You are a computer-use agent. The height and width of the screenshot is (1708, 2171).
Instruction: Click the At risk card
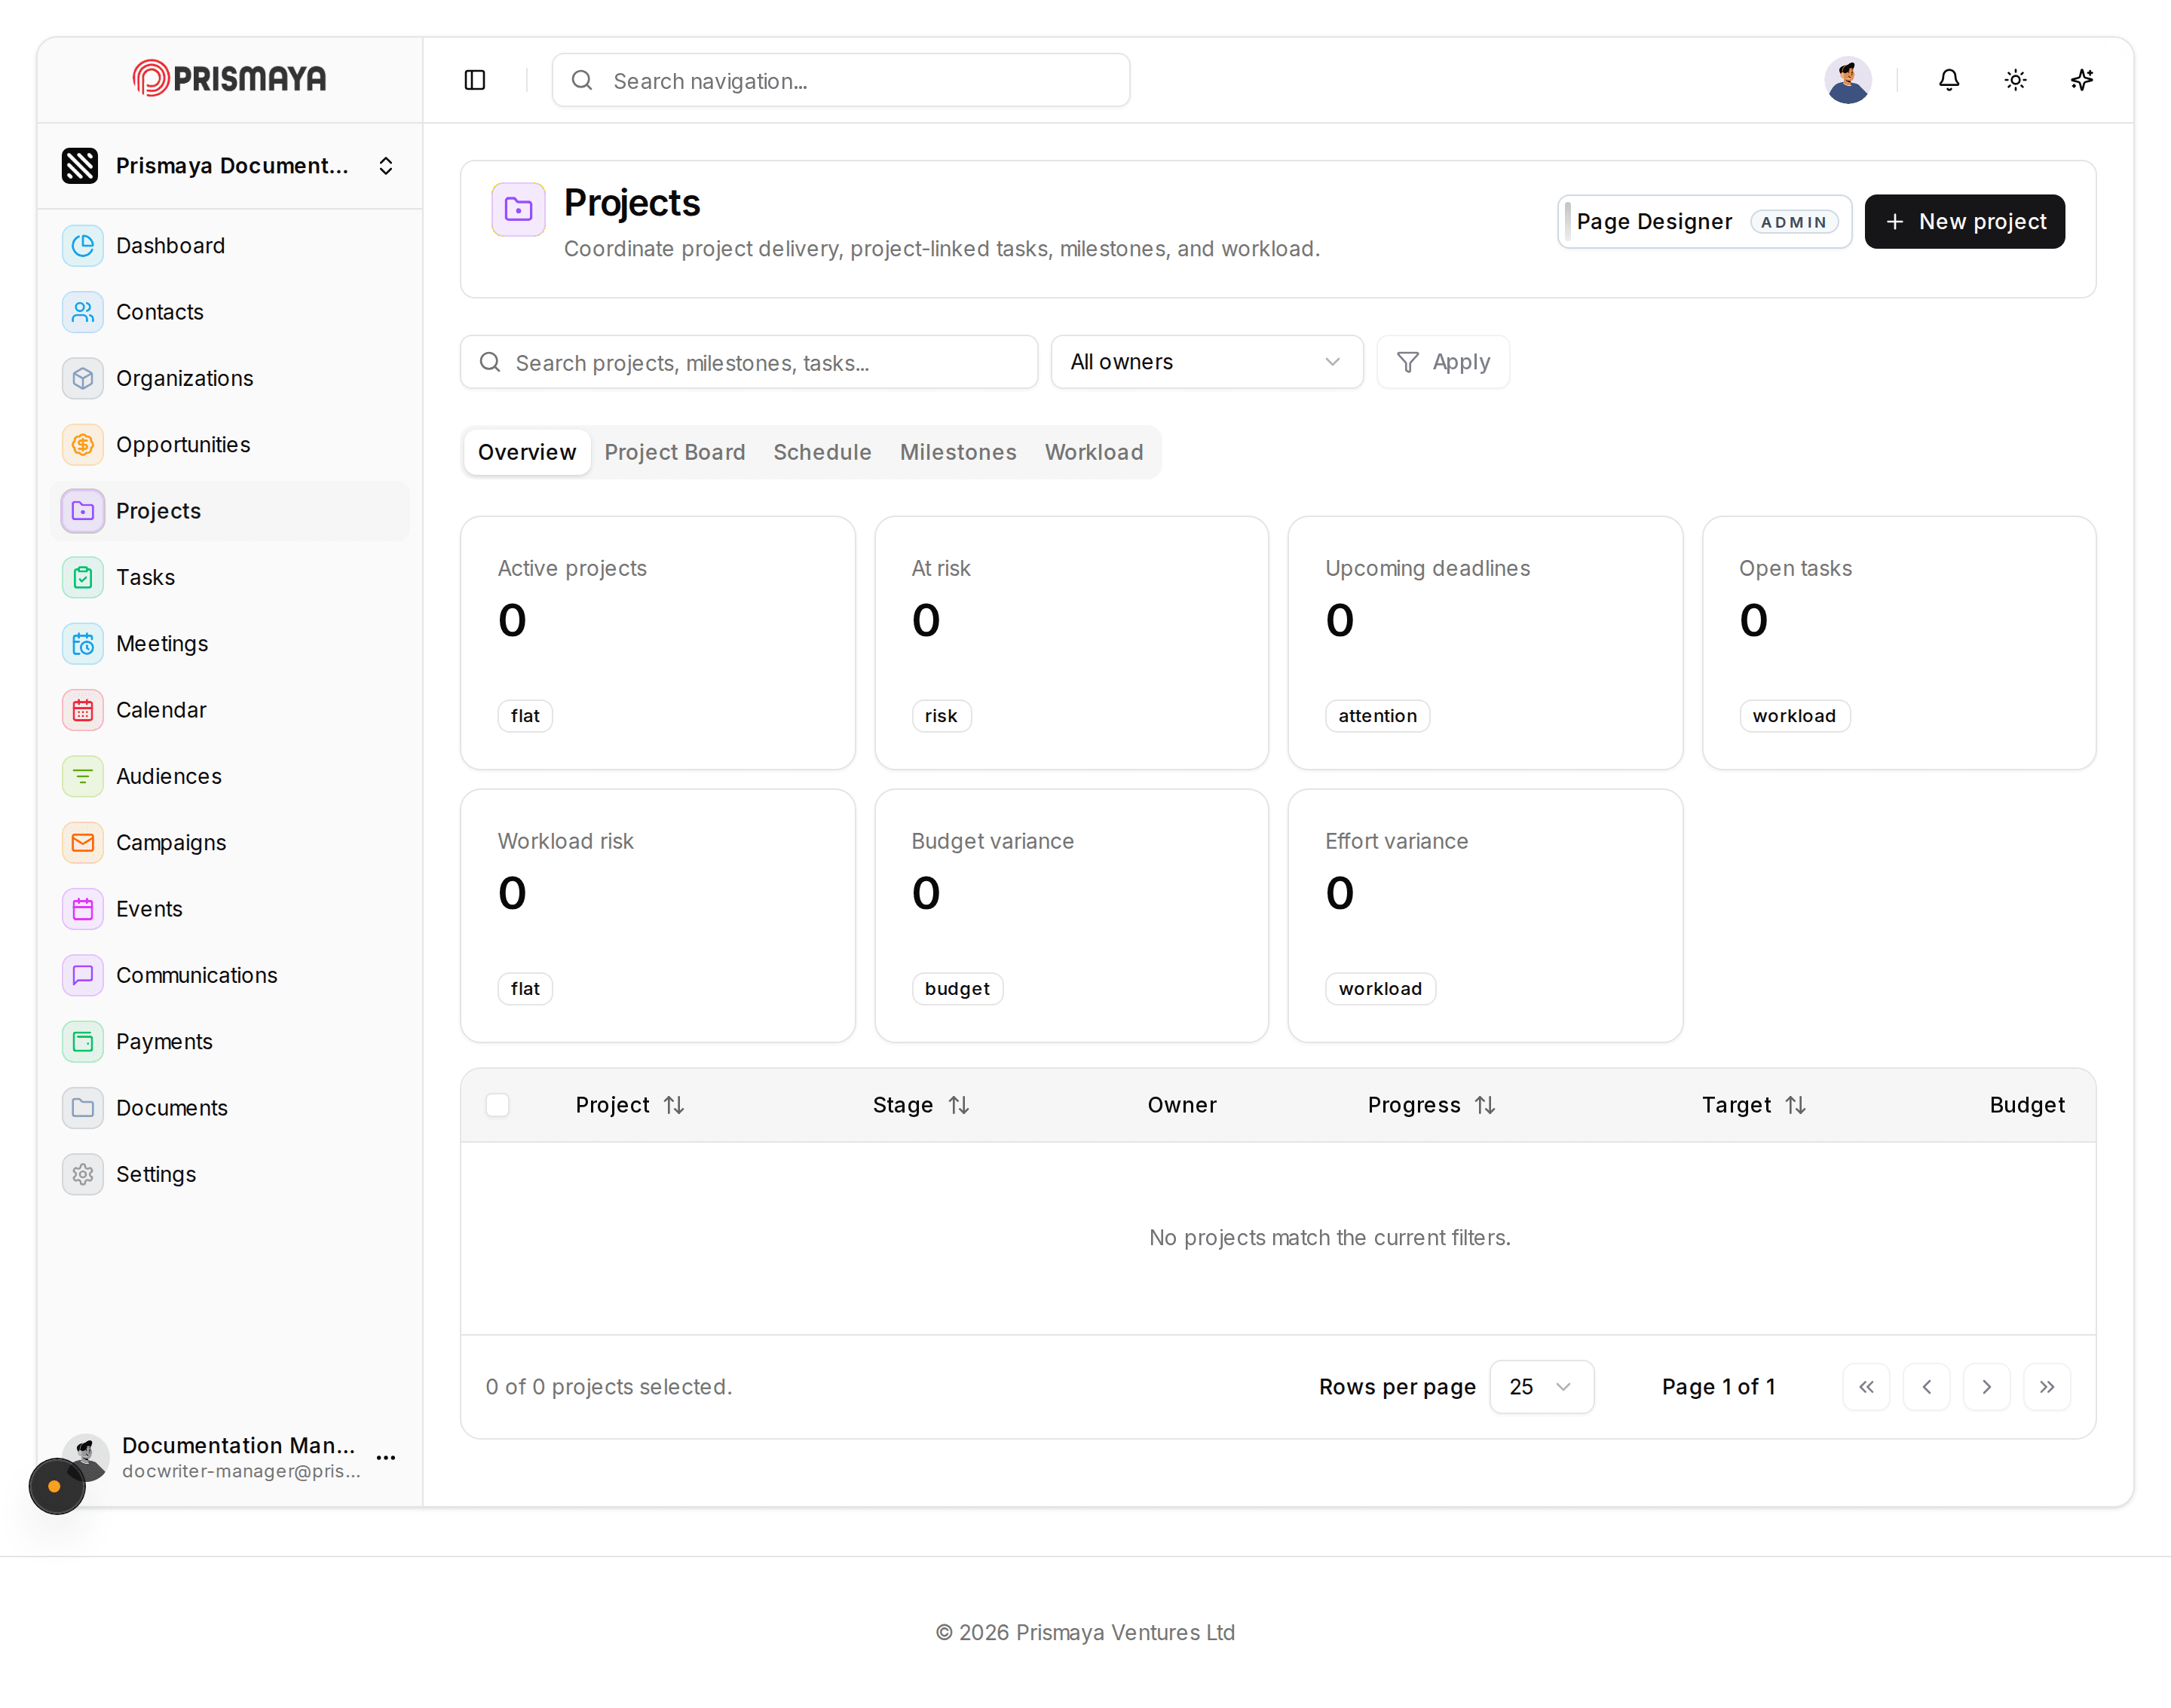pos(1071,643)
